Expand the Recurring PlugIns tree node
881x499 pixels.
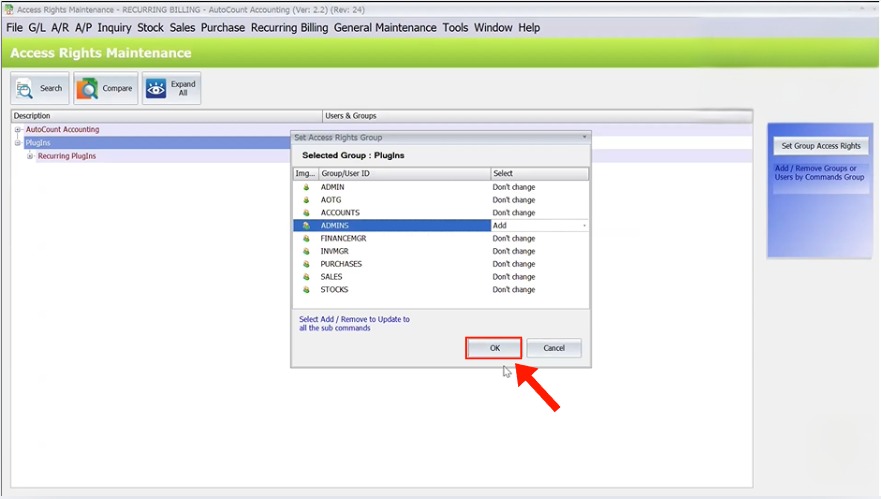[30, 156]
